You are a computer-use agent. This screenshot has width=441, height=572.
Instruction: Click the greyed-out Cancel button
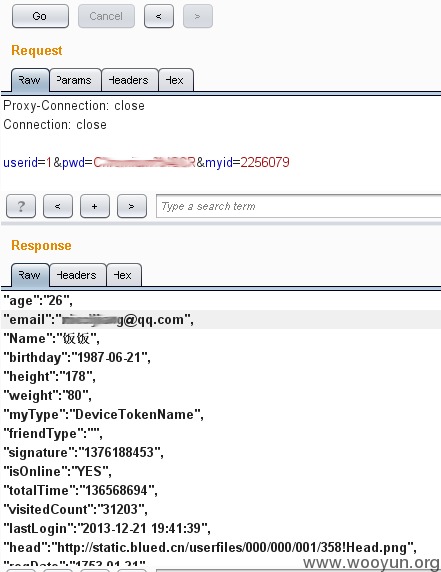[106, 16]
